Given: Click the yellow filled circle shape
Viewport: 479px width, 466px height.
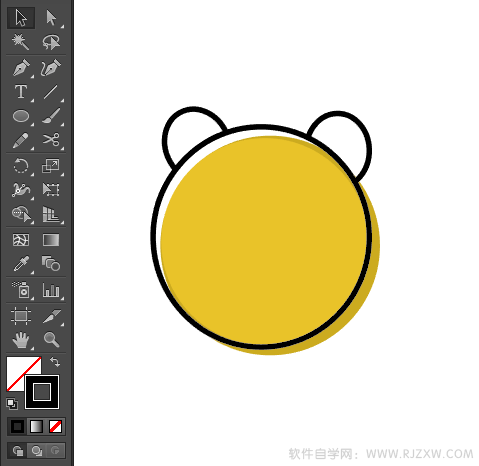Looking at the screenshot, I should pyautogui.click(x=270, y=246).
